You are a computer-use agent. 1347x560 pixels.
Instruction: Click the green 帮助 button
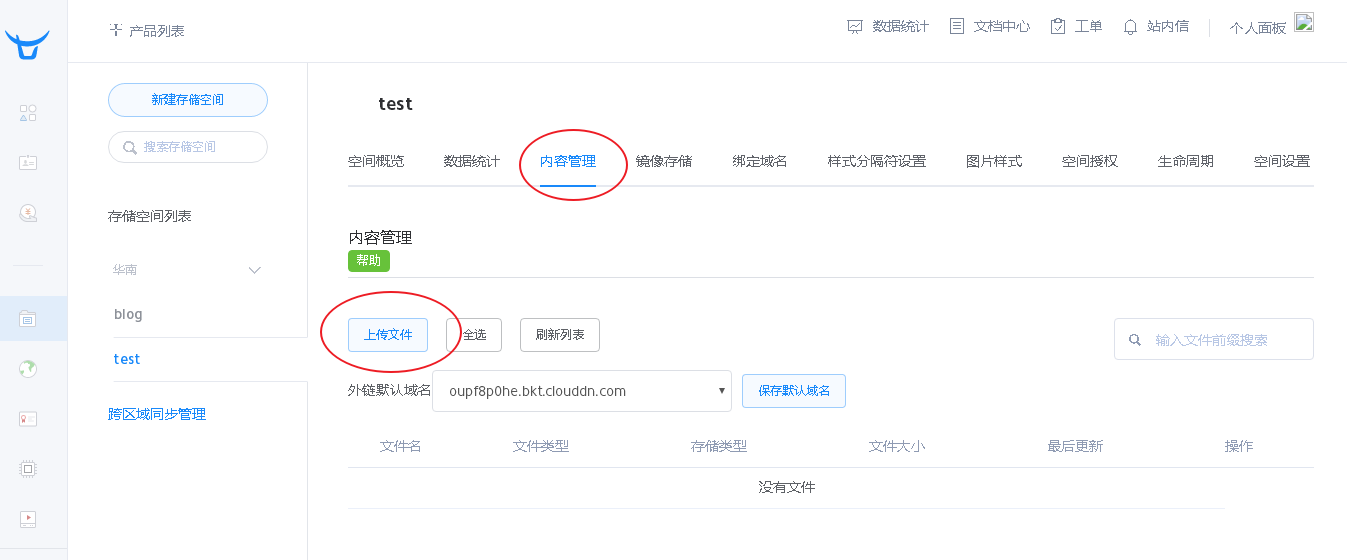(x=369, y=261)
